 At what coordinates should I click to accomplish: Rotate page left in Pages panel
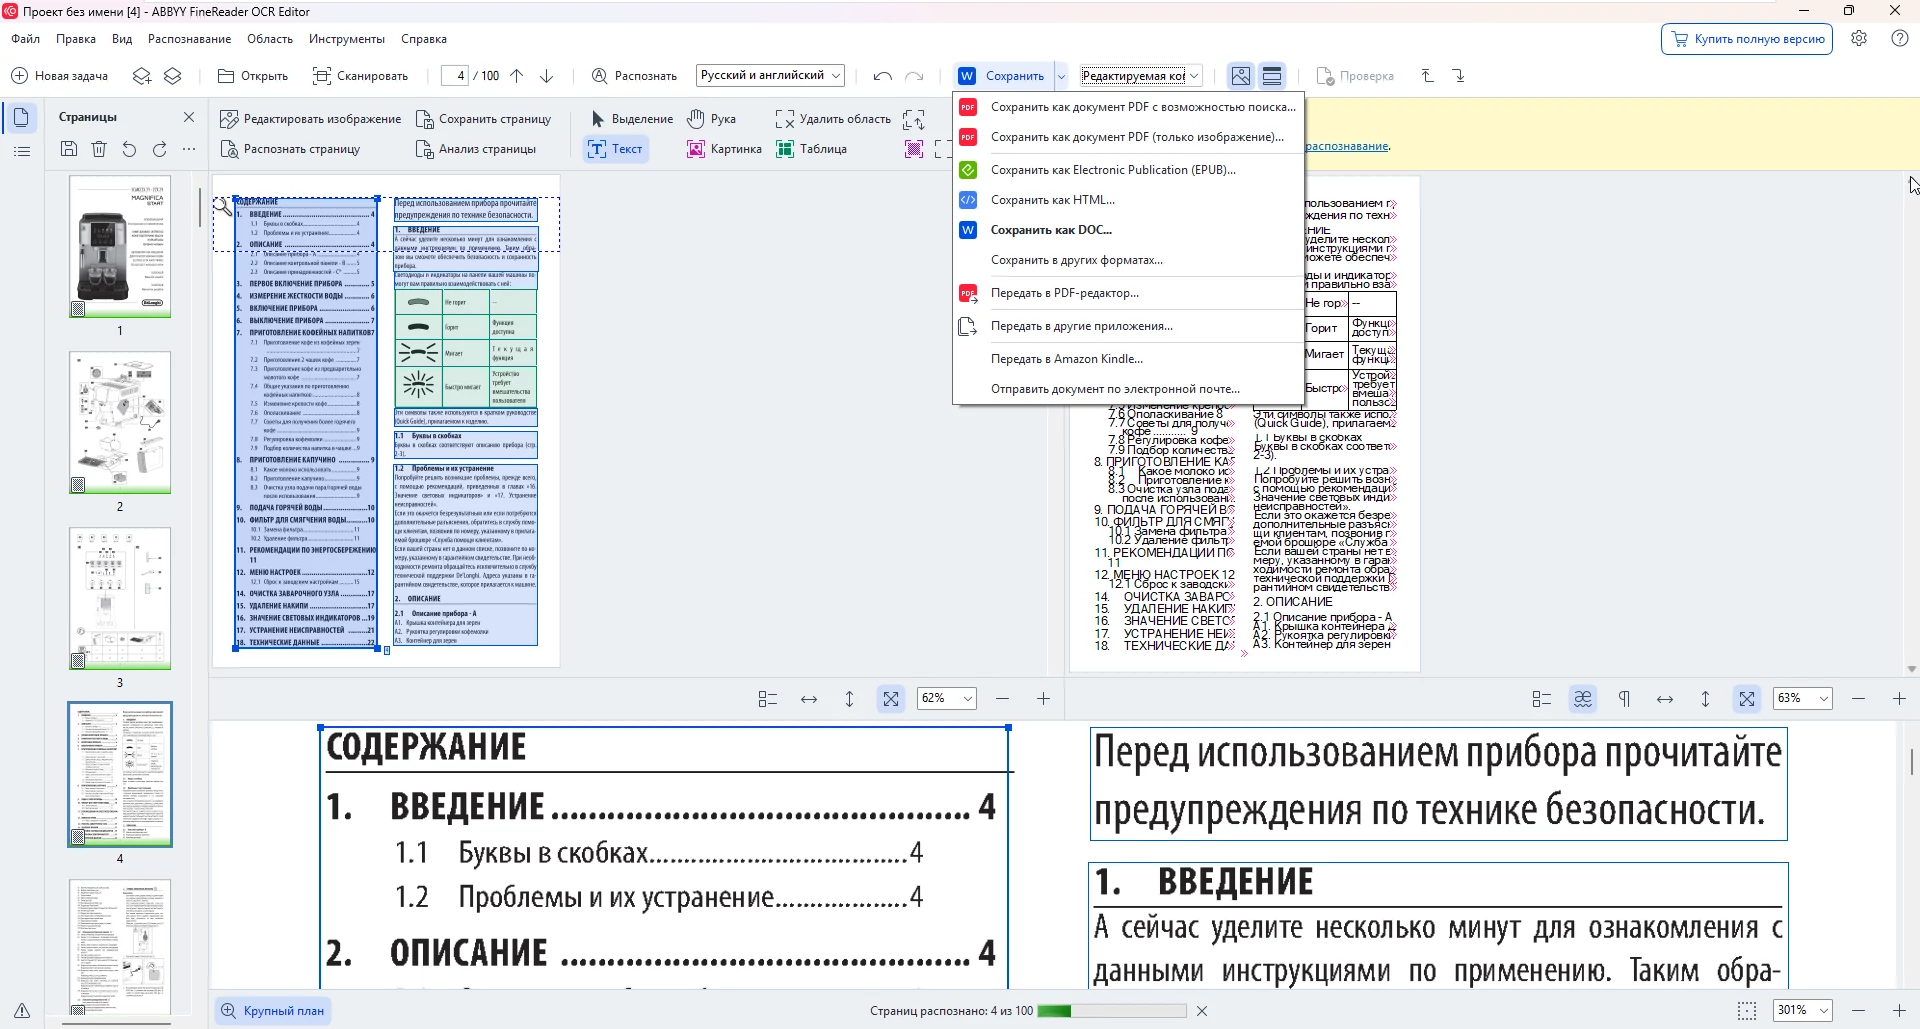129,149
